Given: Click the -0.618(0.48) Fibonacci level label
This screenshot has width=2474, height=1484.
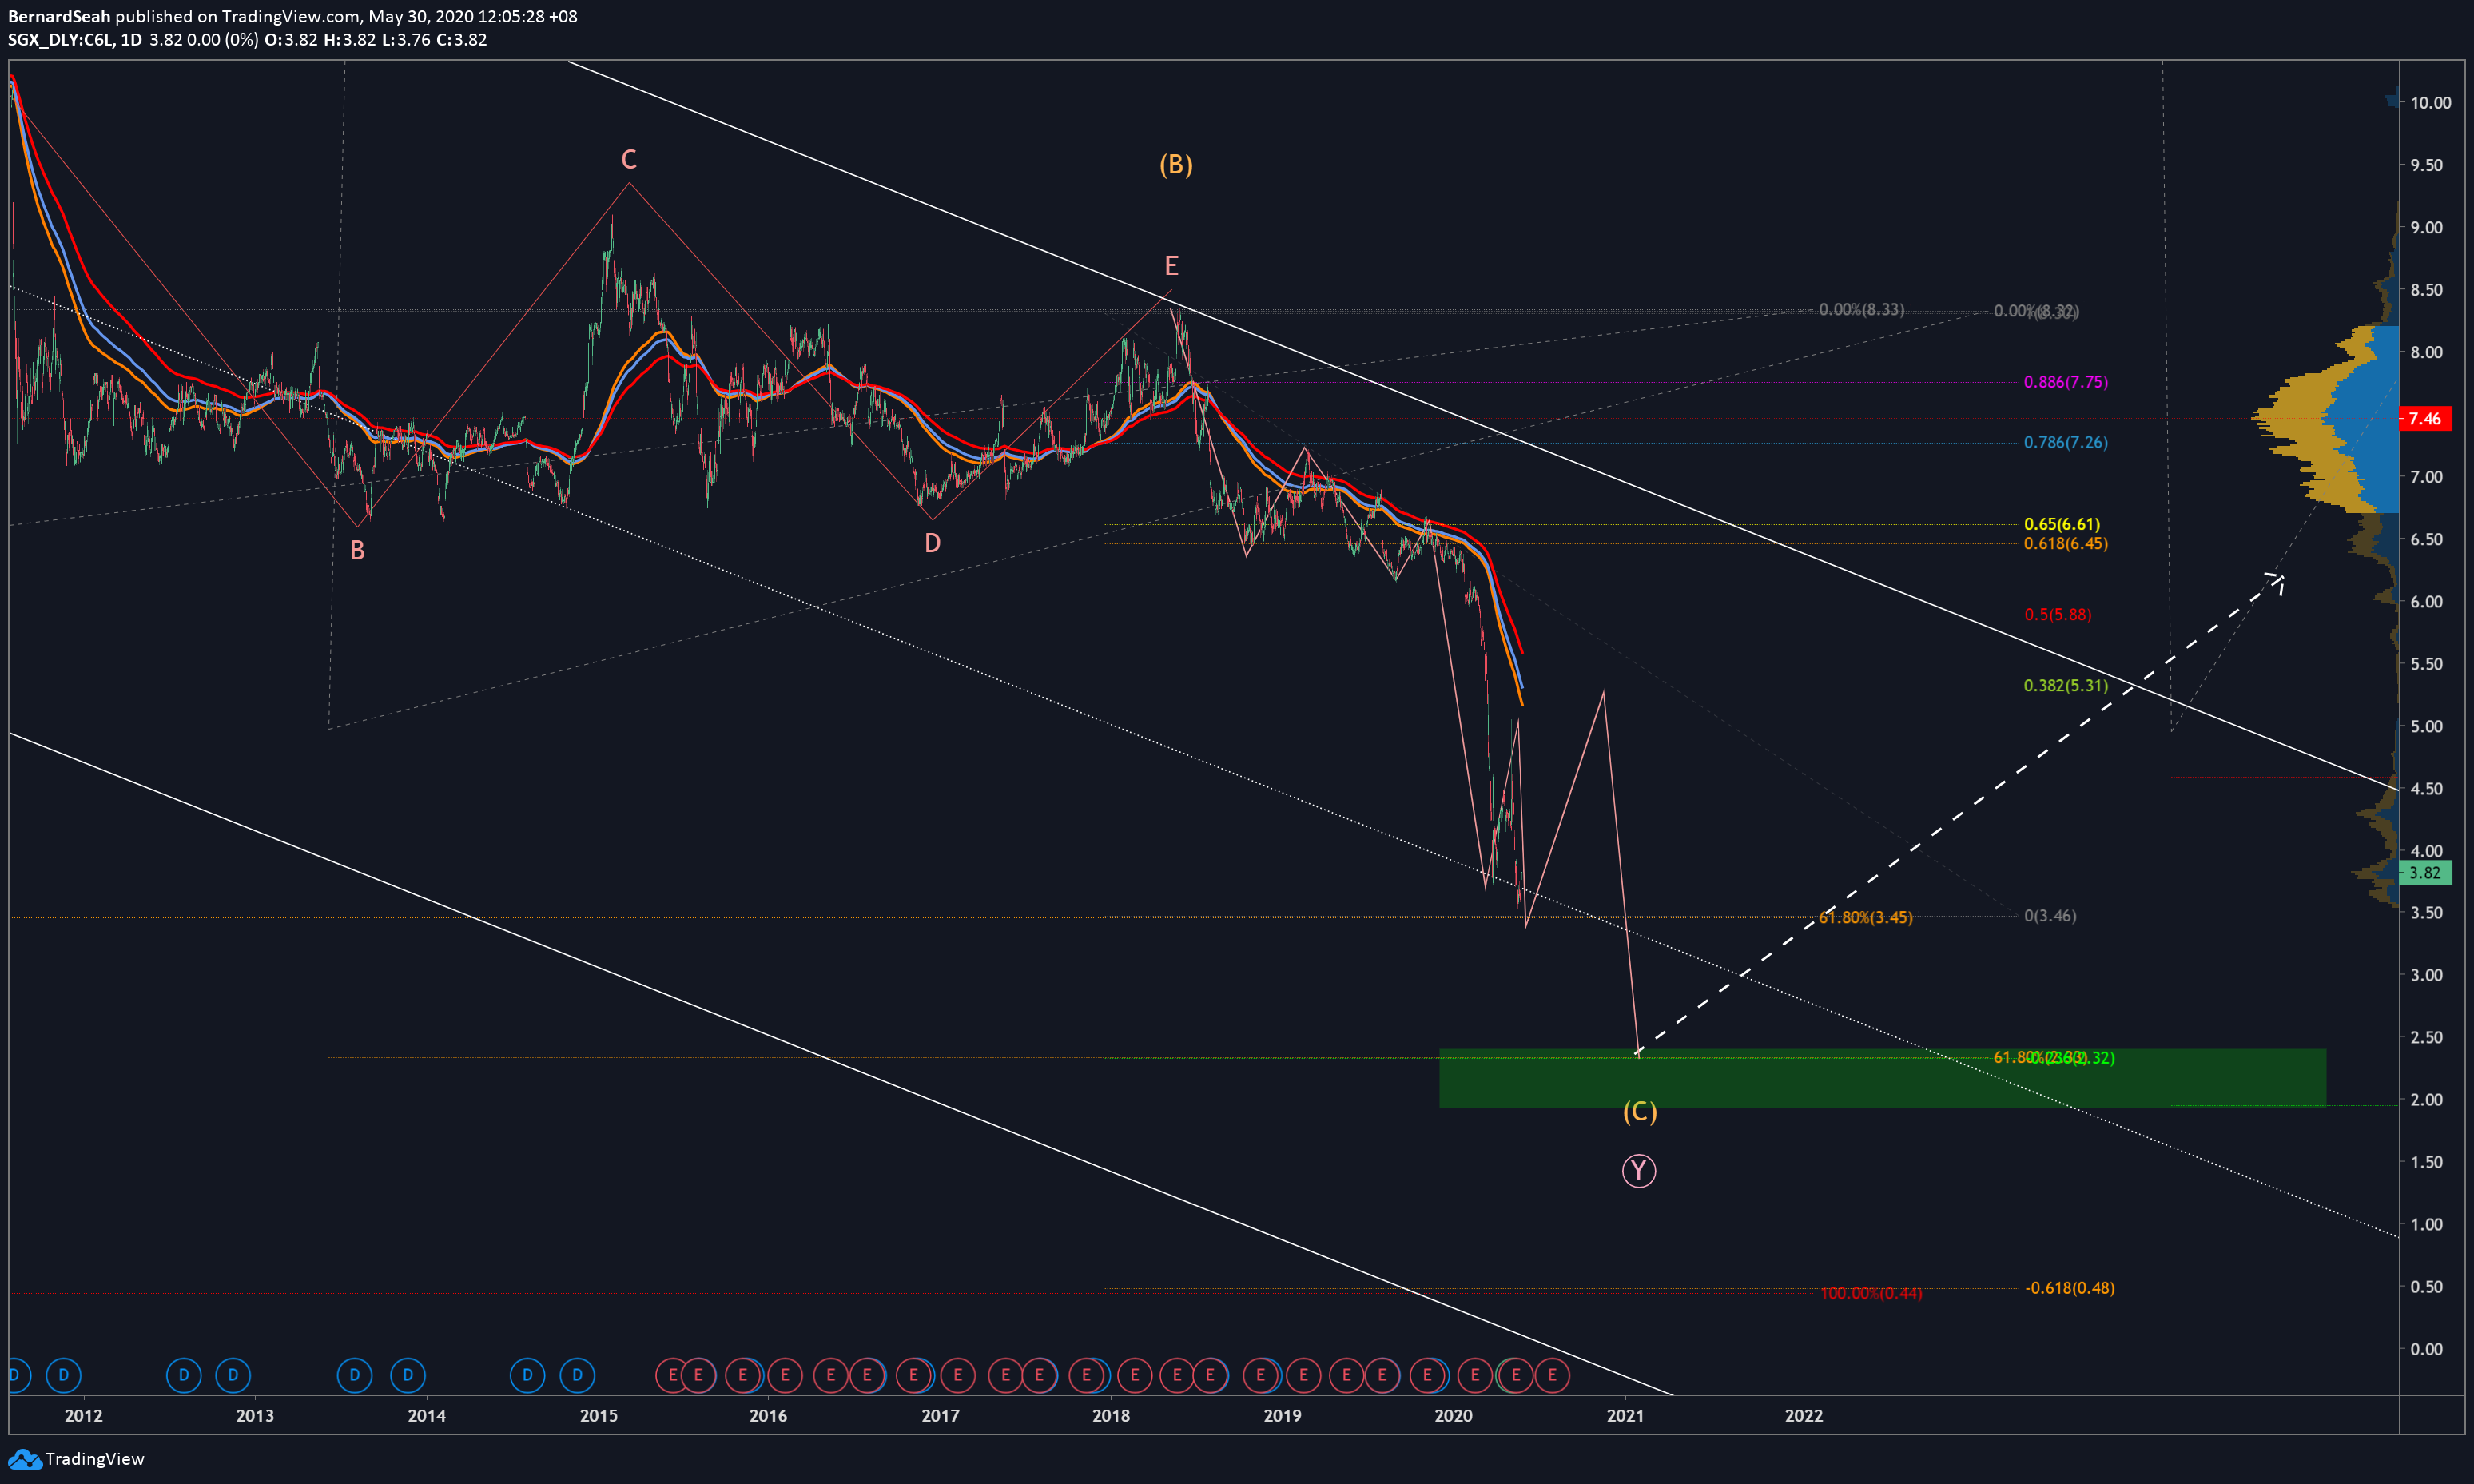Looking at the screenshot, I should [2070, 1288].
